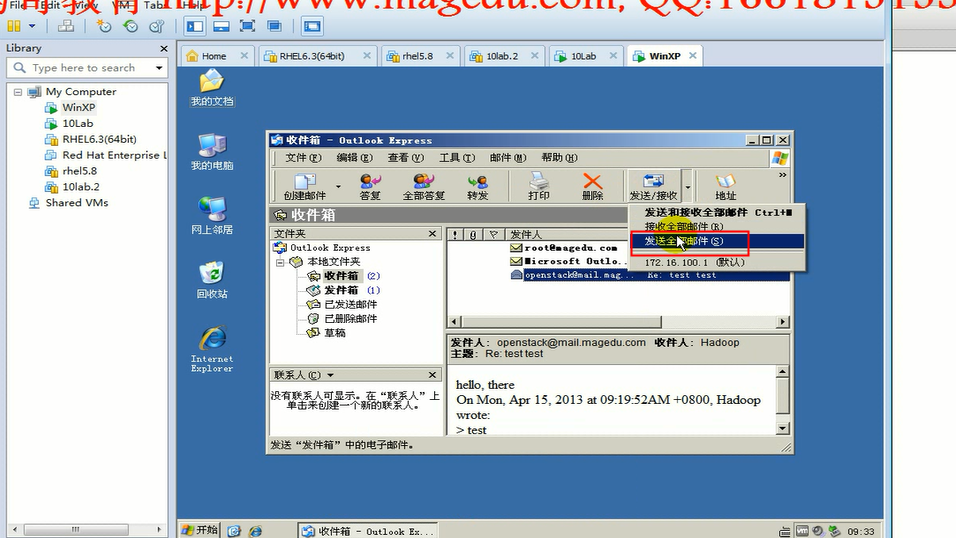Screen dimensions: 956x538
Task: Toggle the 发送/接收 dropdown arrow
Action: [x=687, y=186]
